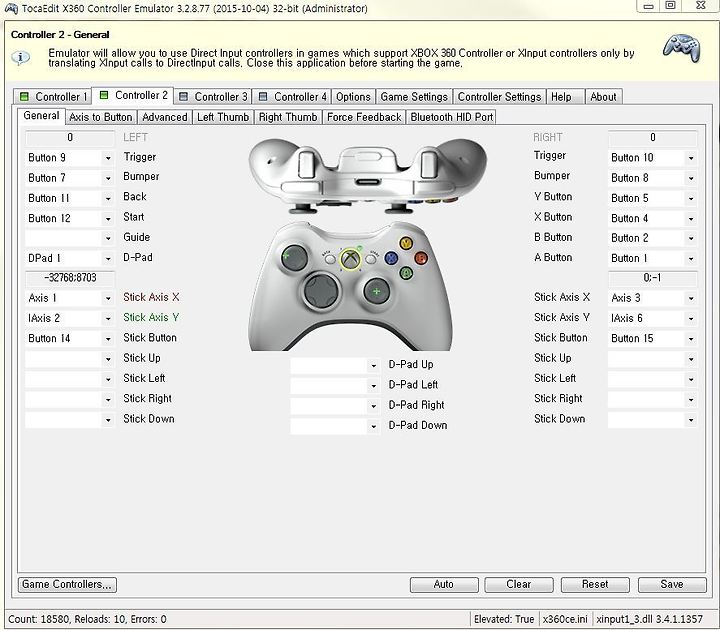Click the Reset button
This screenshot has height=630, width=720.
click(x=595, y=585)
